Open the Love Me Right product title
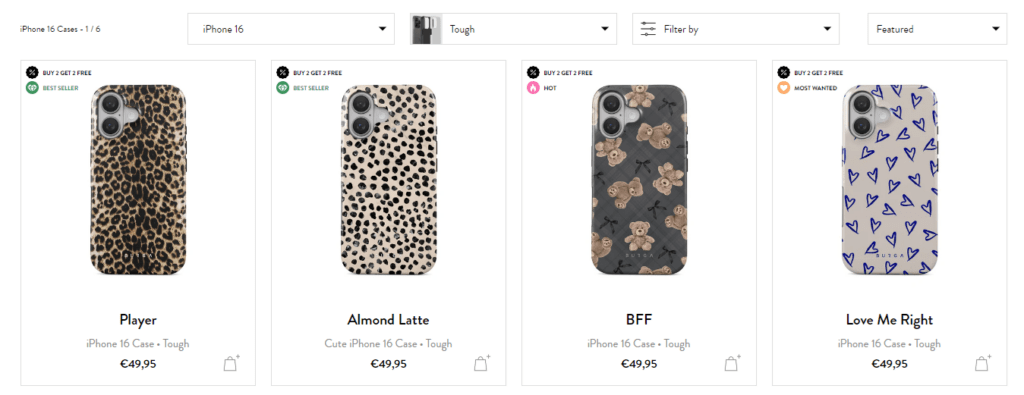The height and width of the screenshot is (395, 1024). tap(889, 320)
